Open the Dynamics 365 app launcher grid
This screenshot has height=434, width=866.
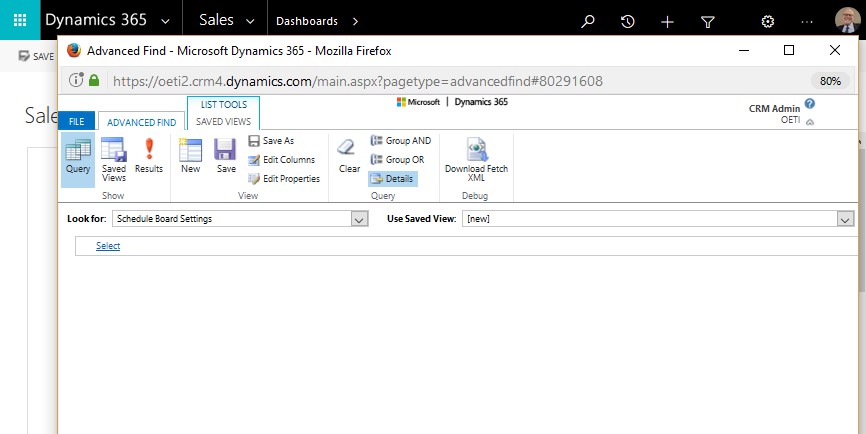(x=20, y=20)
